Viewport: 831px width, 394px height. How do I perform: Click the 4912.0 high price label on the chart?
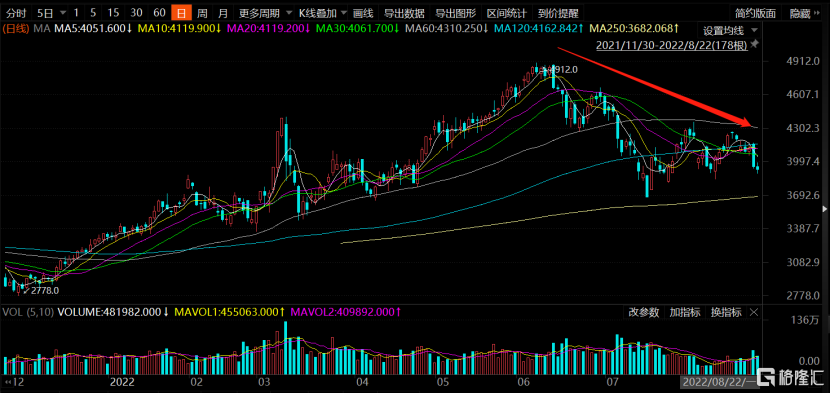(x=564, y=69)
